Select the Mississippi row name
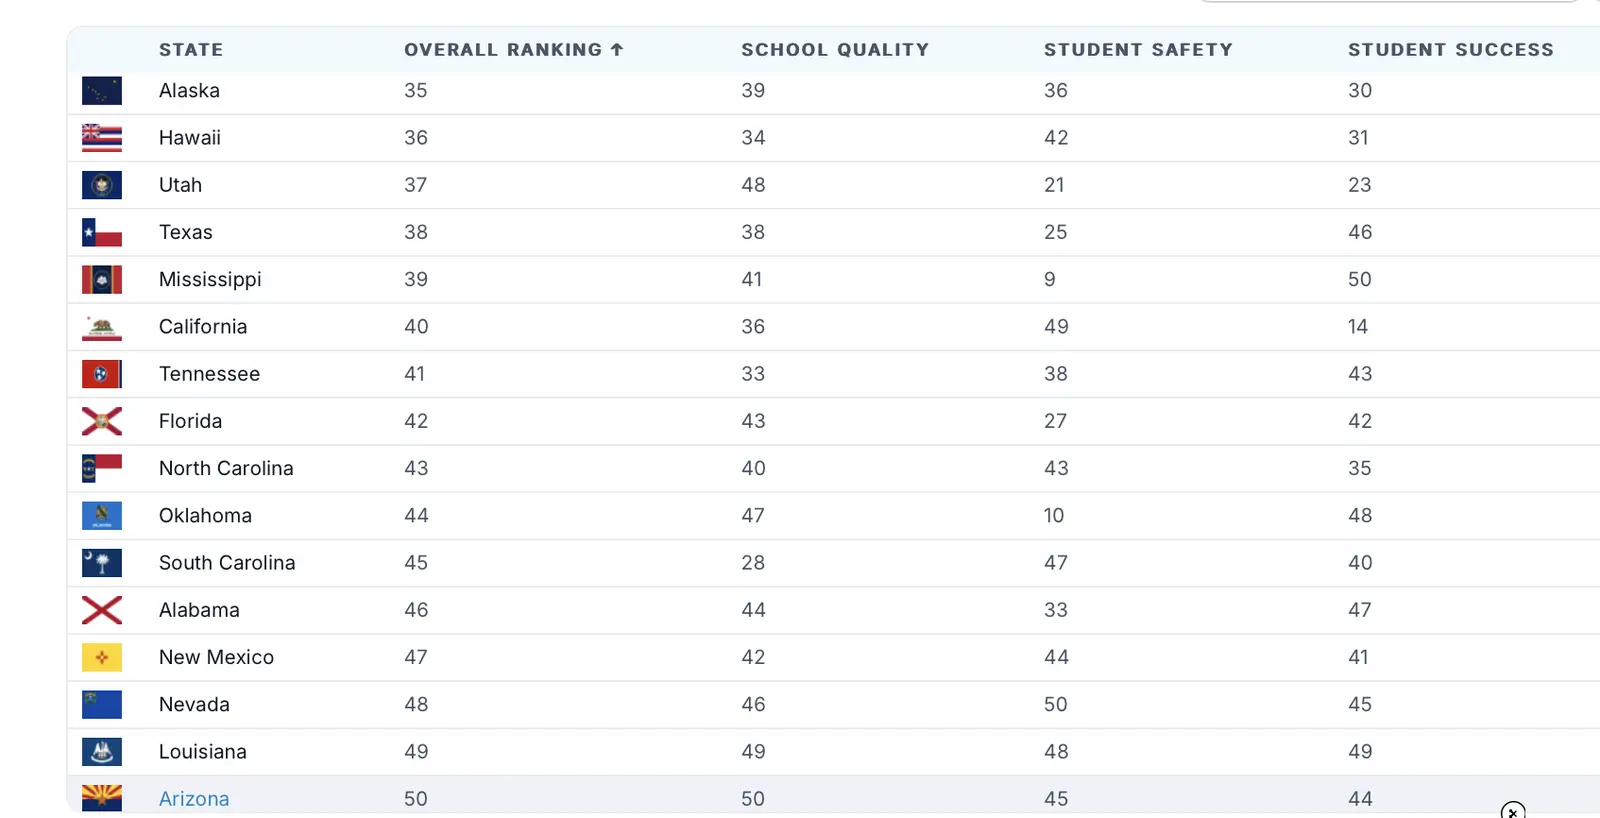The height and width of the screenshot is (818, 1600). click(210, 280)
